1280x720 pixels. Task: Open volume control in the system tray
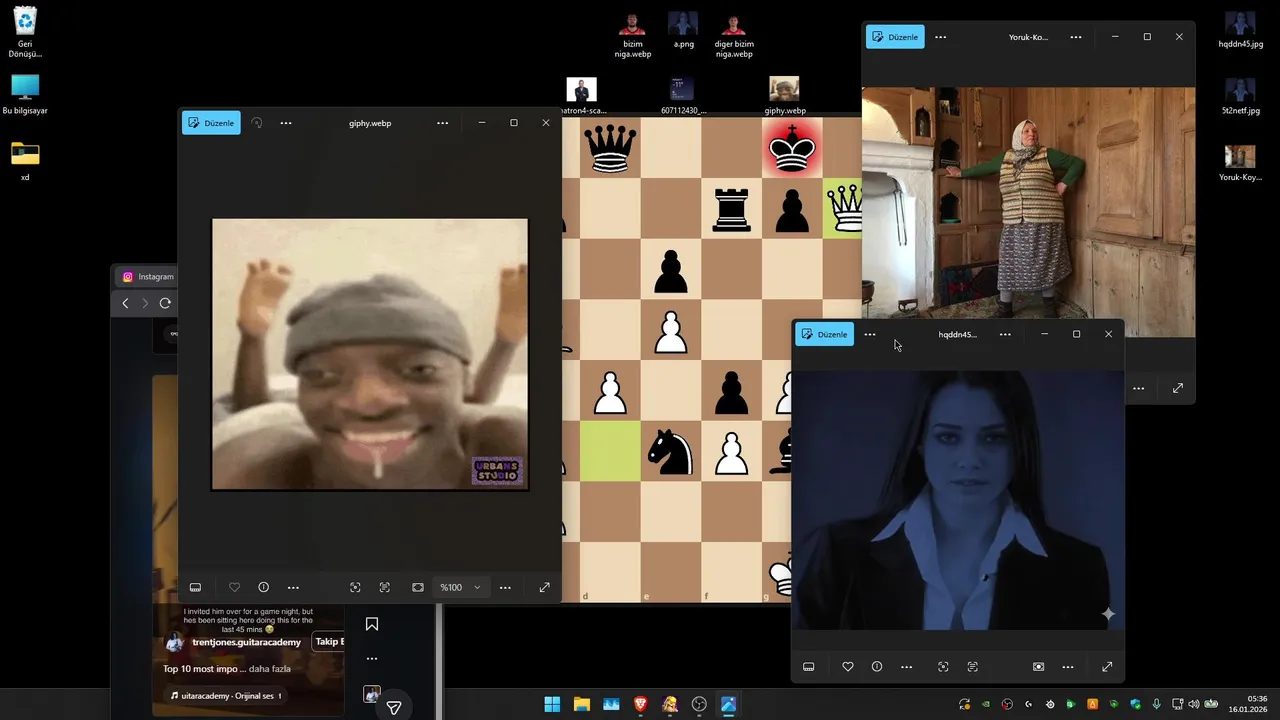[x=1194, y=704]
